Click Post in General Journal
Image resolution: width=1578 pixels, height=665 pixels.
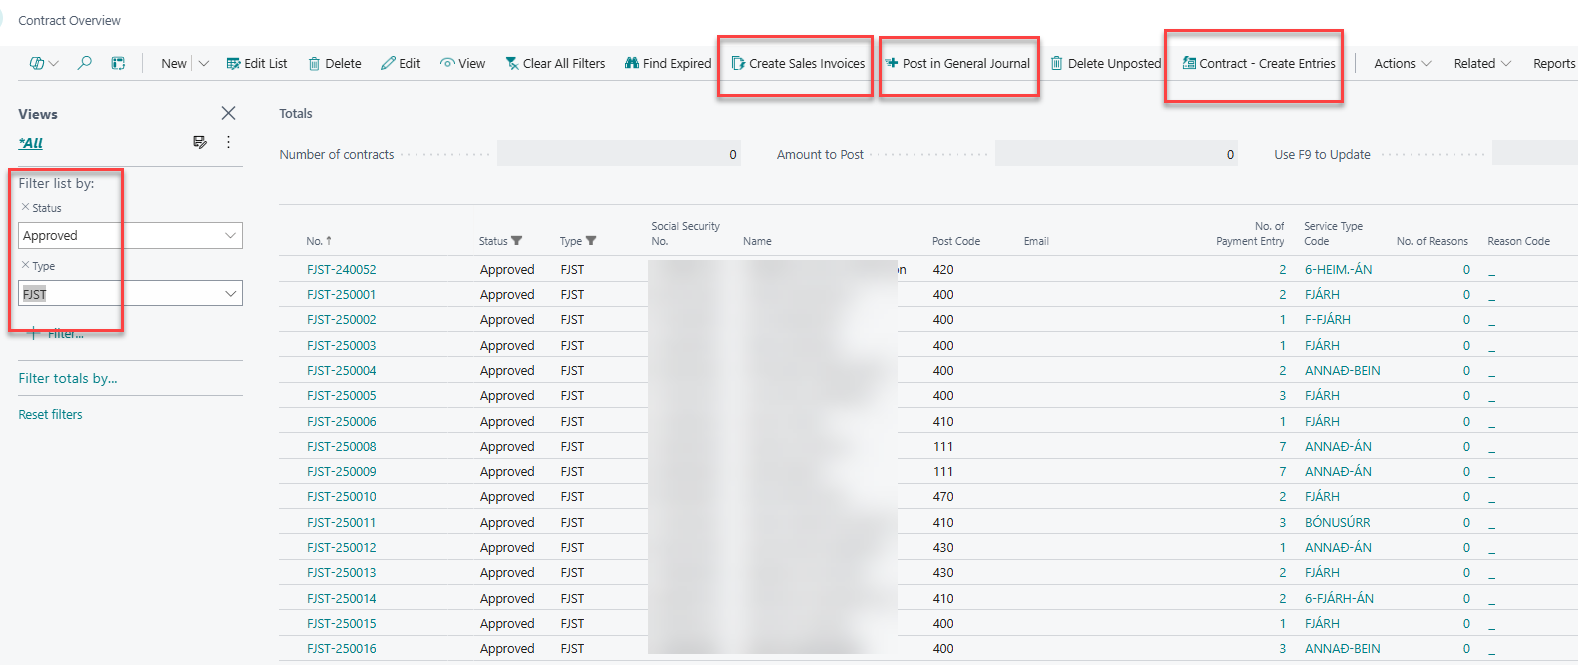(957, 63)
